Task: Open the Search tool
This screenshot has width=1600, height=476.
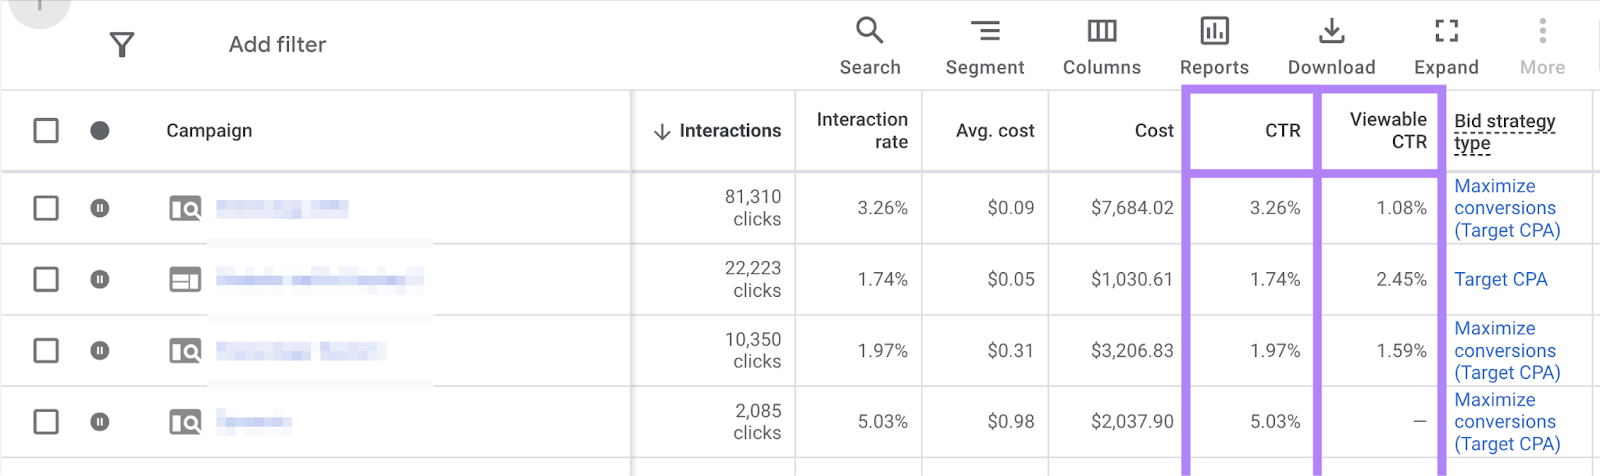Action: [869, 46]
